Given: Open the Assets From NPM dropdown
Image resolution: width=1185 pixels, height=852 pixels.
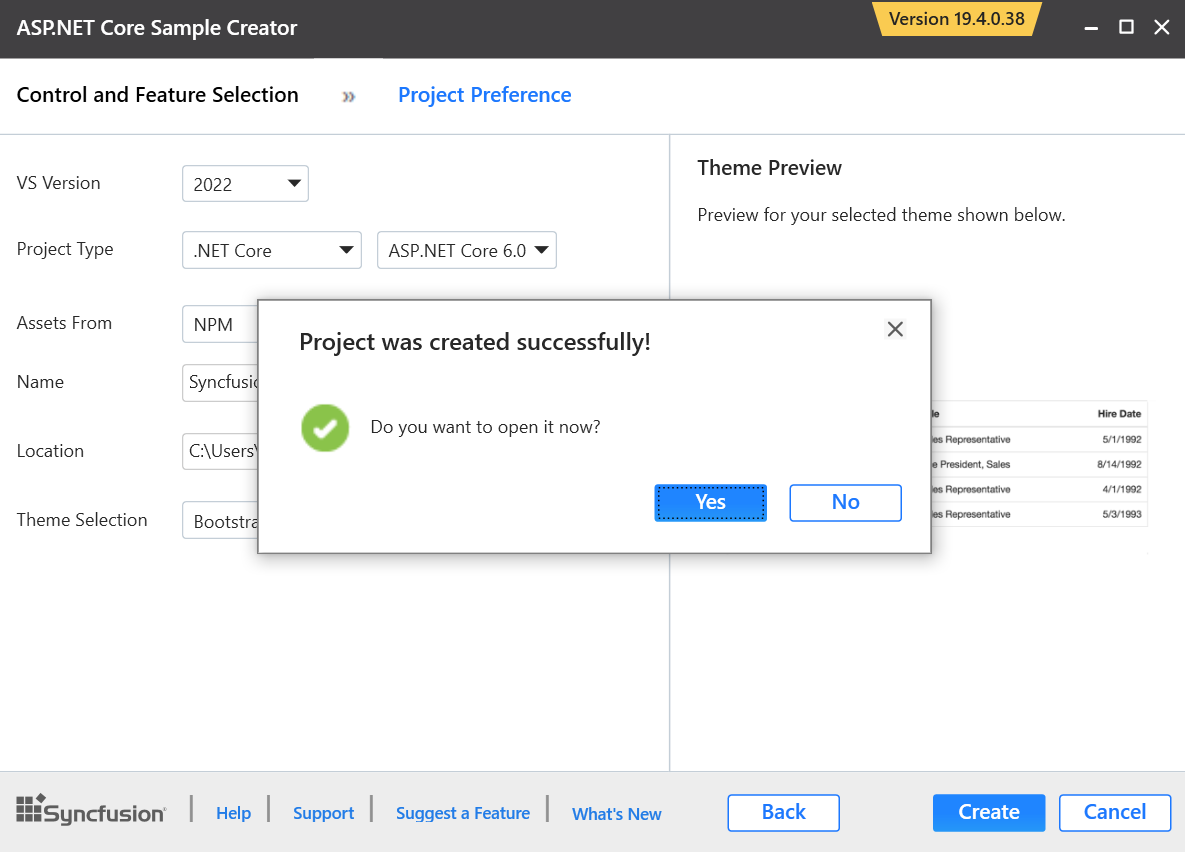Looking at the screenshot, I should click(x=220, y=324).
